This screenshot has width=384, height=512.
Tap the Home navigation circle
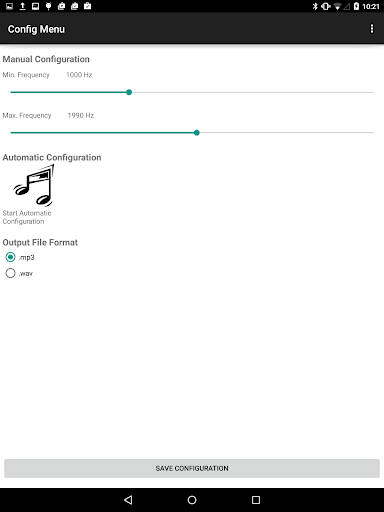192,500
